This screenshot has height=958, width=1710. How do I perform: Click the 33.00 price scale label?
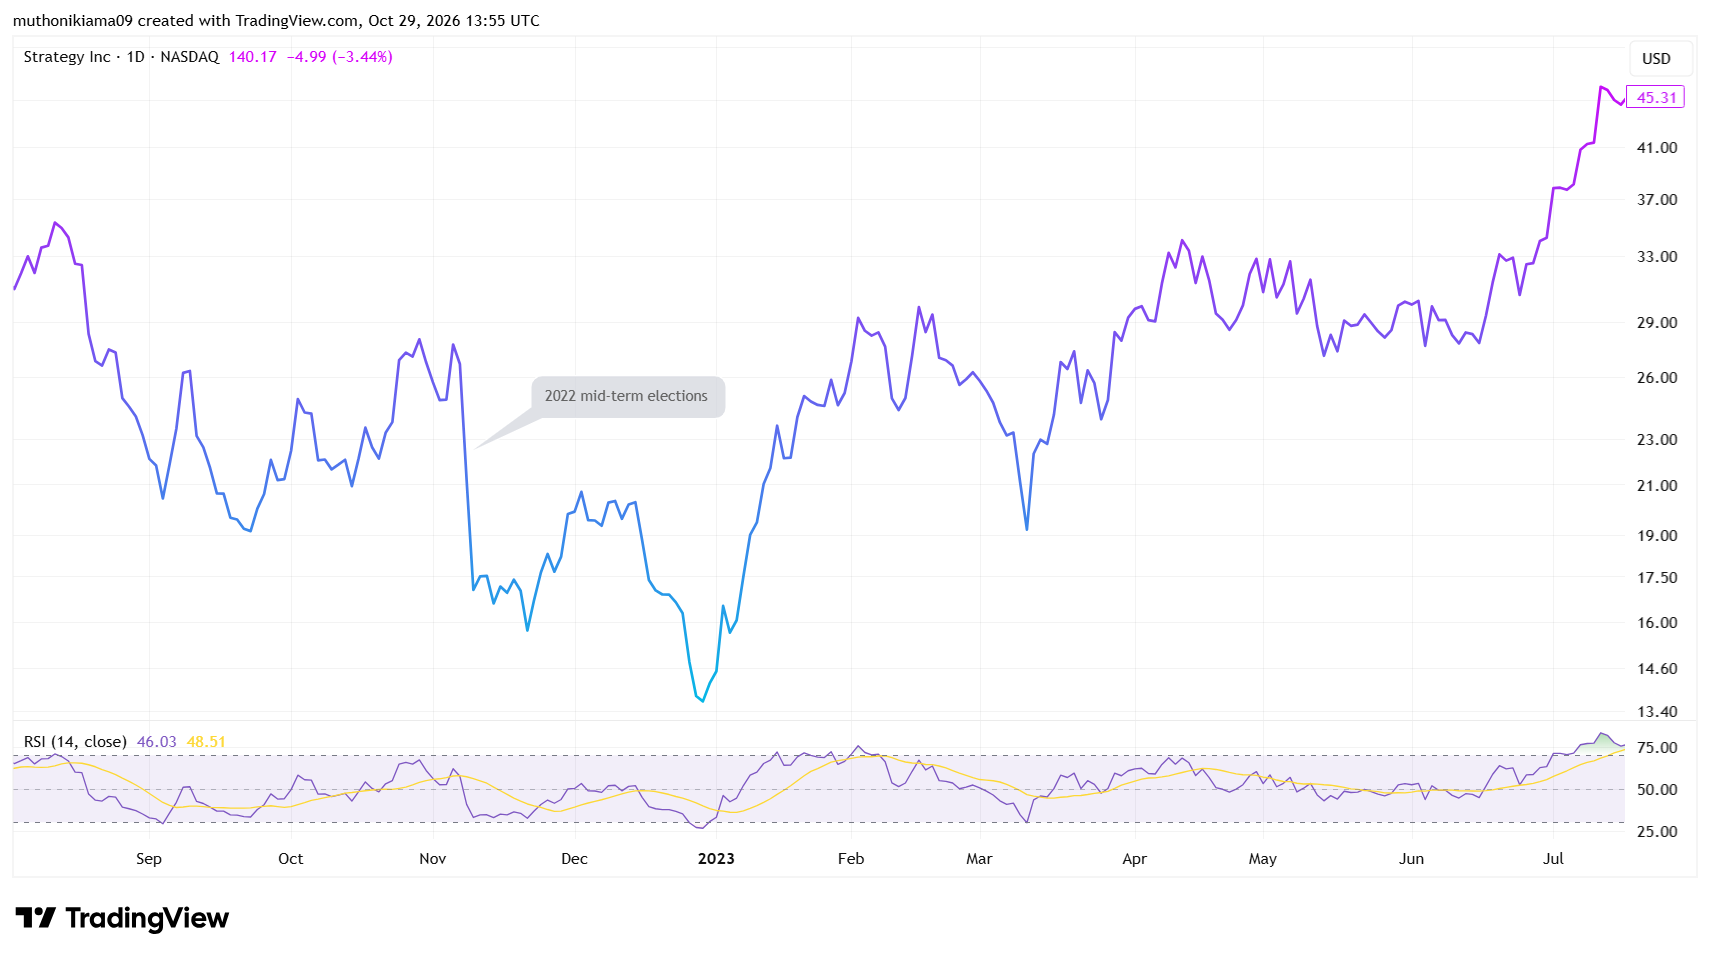1657,257
